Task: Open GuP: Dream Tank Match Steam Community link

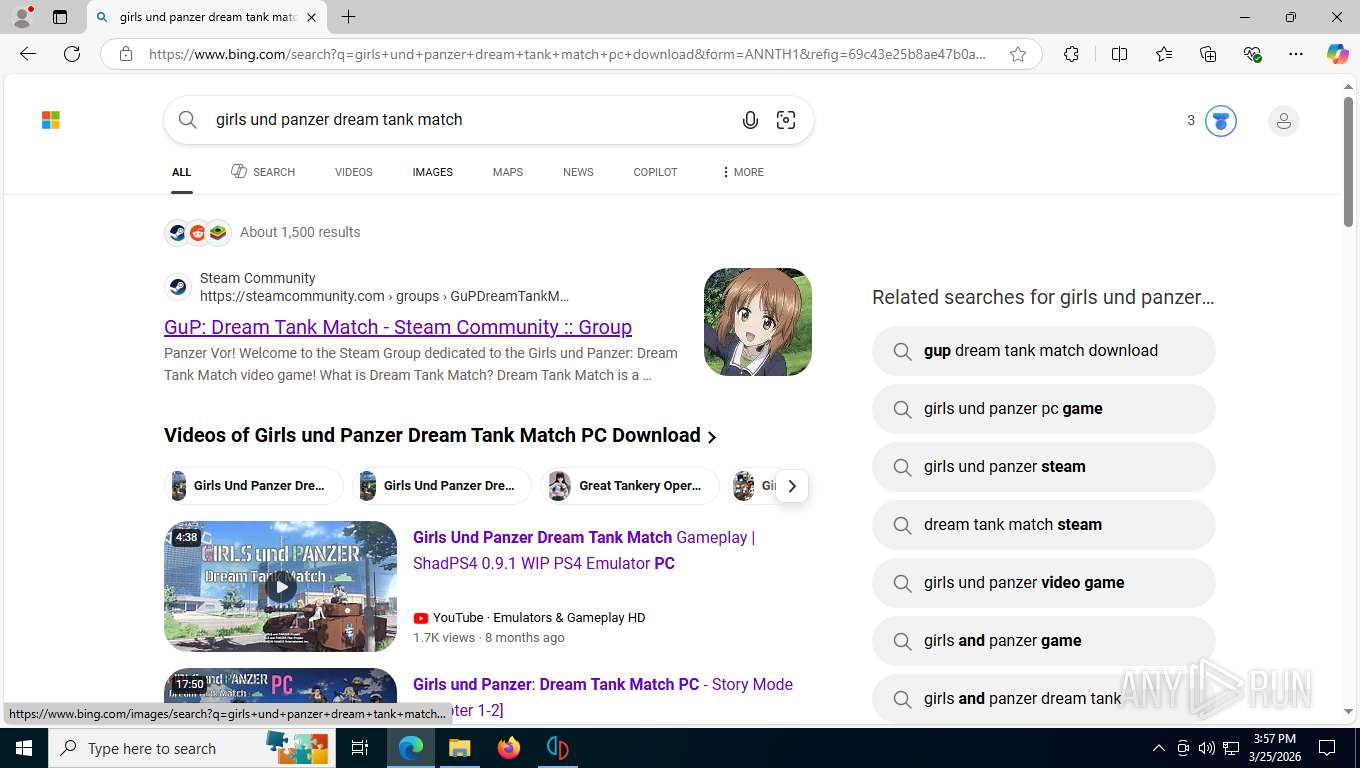Action: pyautogui.click(x=398, y=327)
